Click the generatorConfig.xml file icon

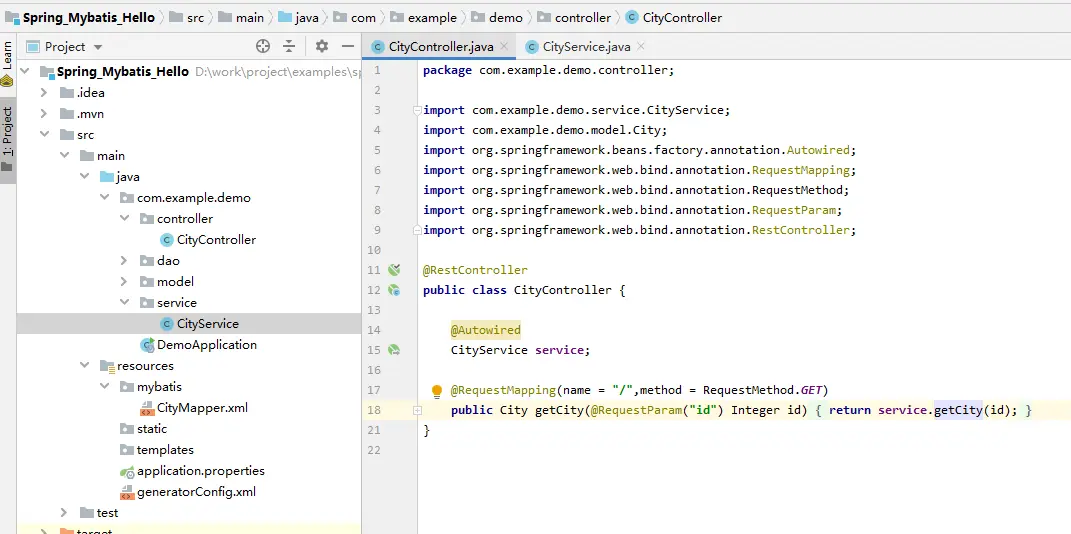click(x=127, y=492)
